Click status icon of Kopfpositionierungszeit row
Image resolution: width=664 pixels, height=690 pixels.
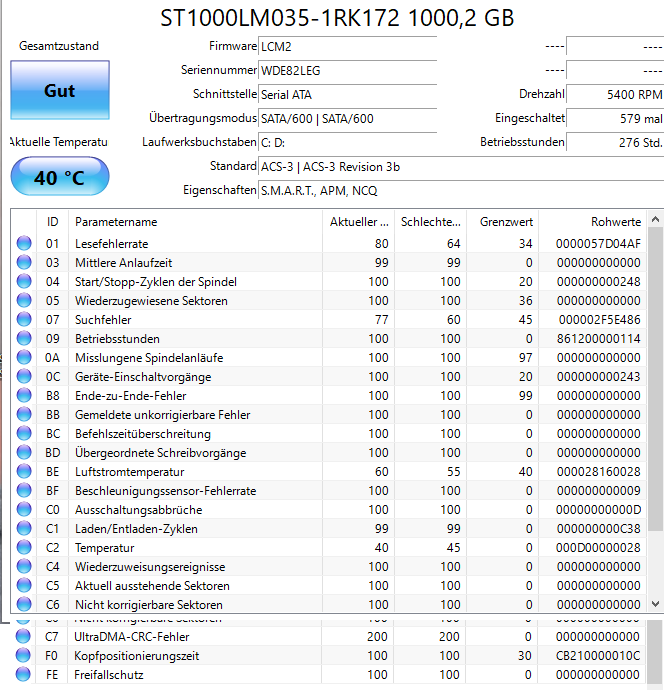[x=23, y=656]
